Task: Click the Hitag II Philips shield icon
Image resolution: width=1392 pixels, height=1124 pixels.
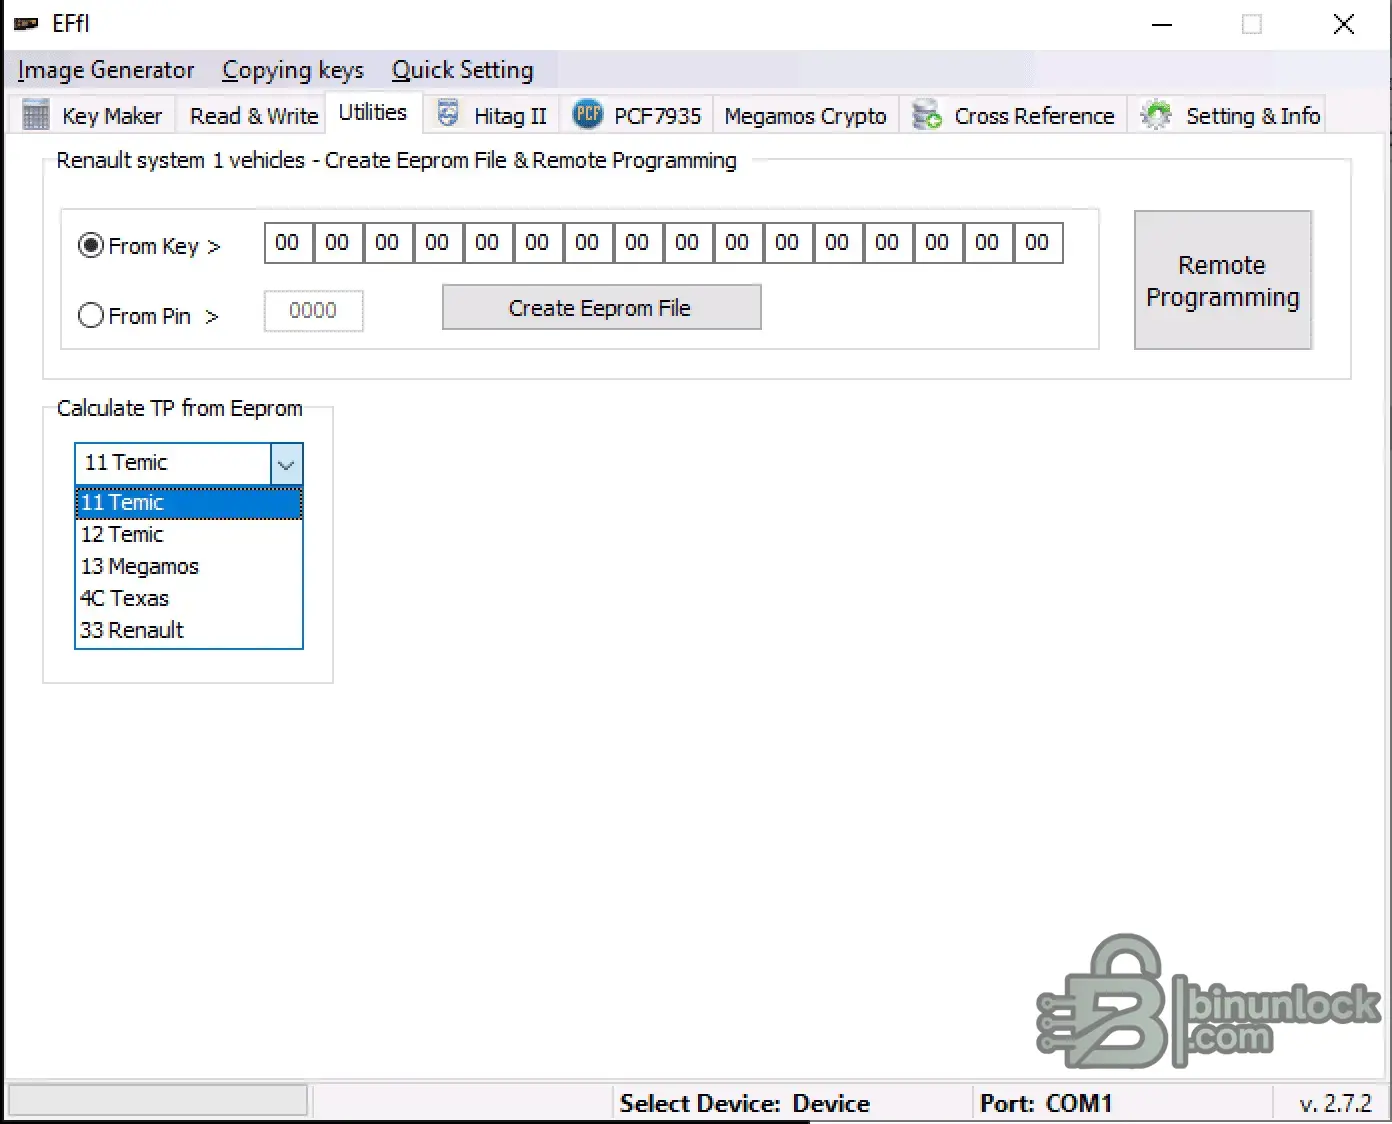Action: (449, 114)
